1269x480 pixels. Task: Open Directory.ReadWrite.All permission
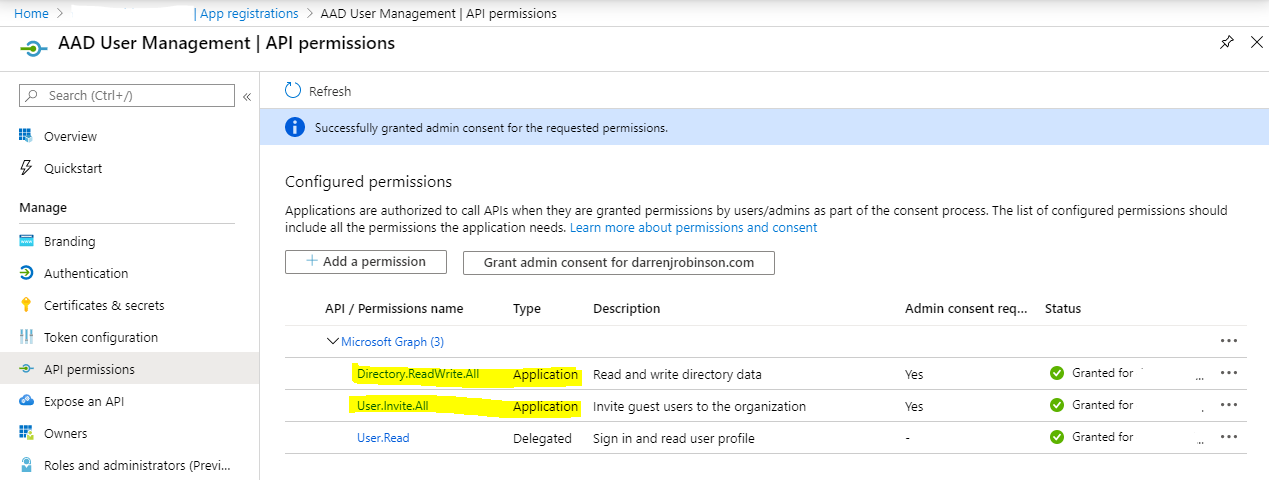click(418, 374)
